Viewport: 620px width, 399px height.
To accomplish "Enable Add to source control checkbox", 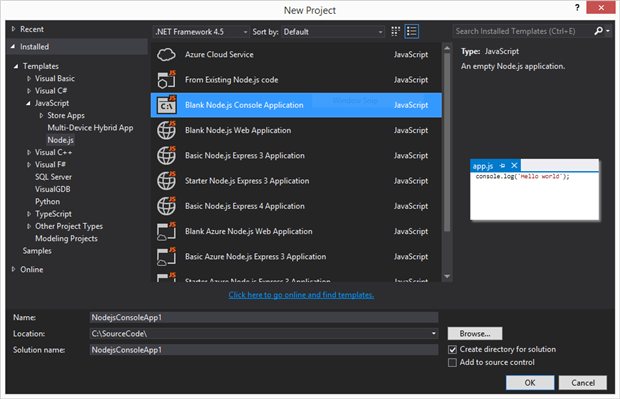I will coord(452,362).
